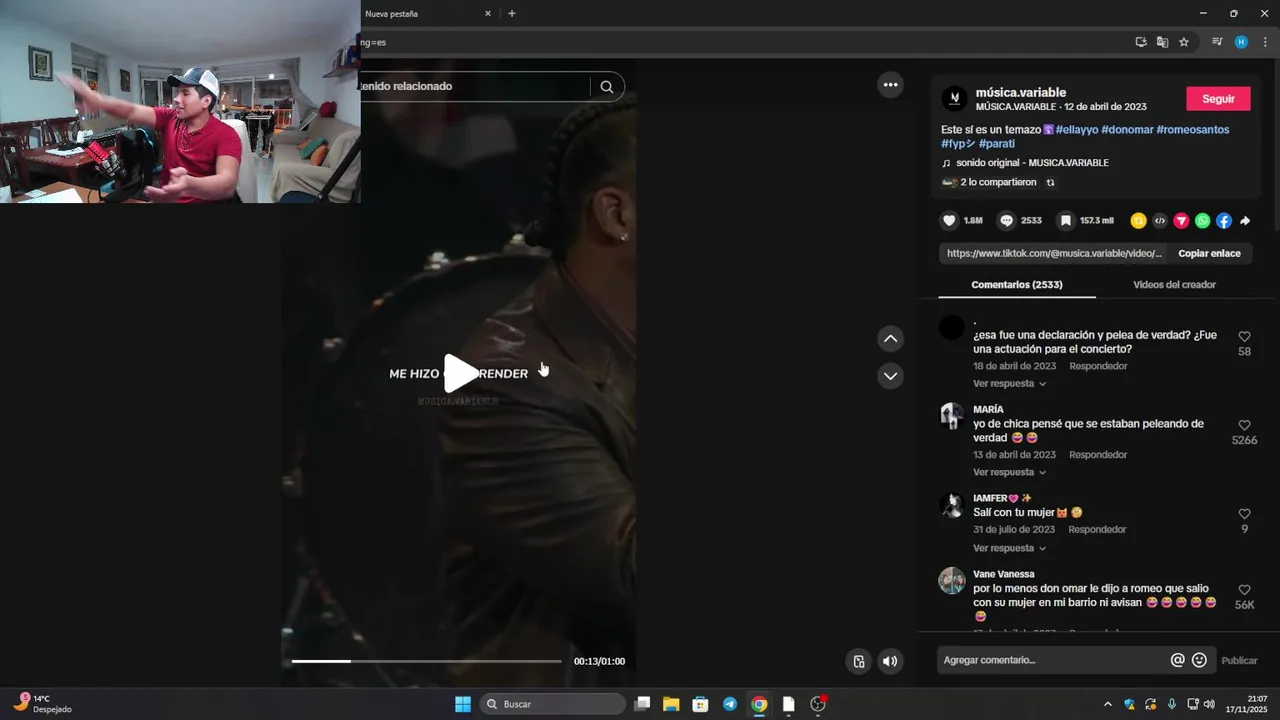1280x720 pixels.
Task: Click the search magnifier icon
Action: coord(607,86)
